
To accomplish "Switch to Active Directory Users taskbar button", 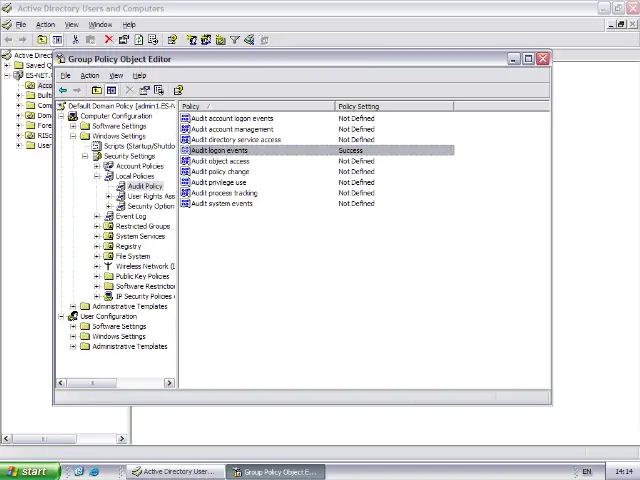I will click(x=176, y=471).
